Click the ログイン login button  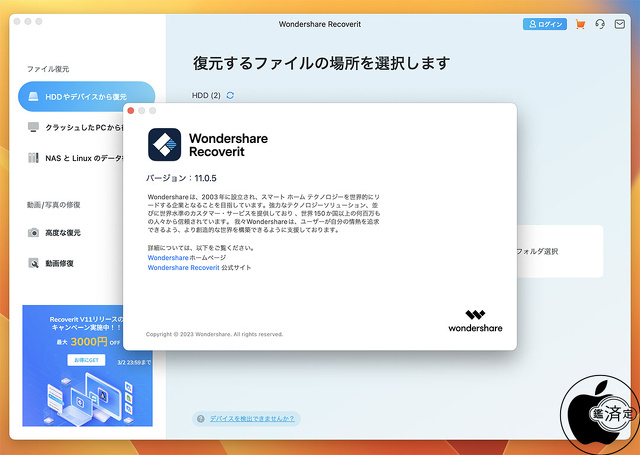tap(544, 24)
